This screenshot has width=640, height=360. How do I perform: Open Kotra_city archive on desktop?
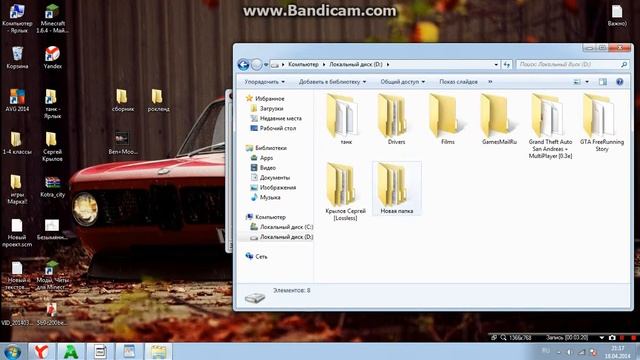click(52, 187)
